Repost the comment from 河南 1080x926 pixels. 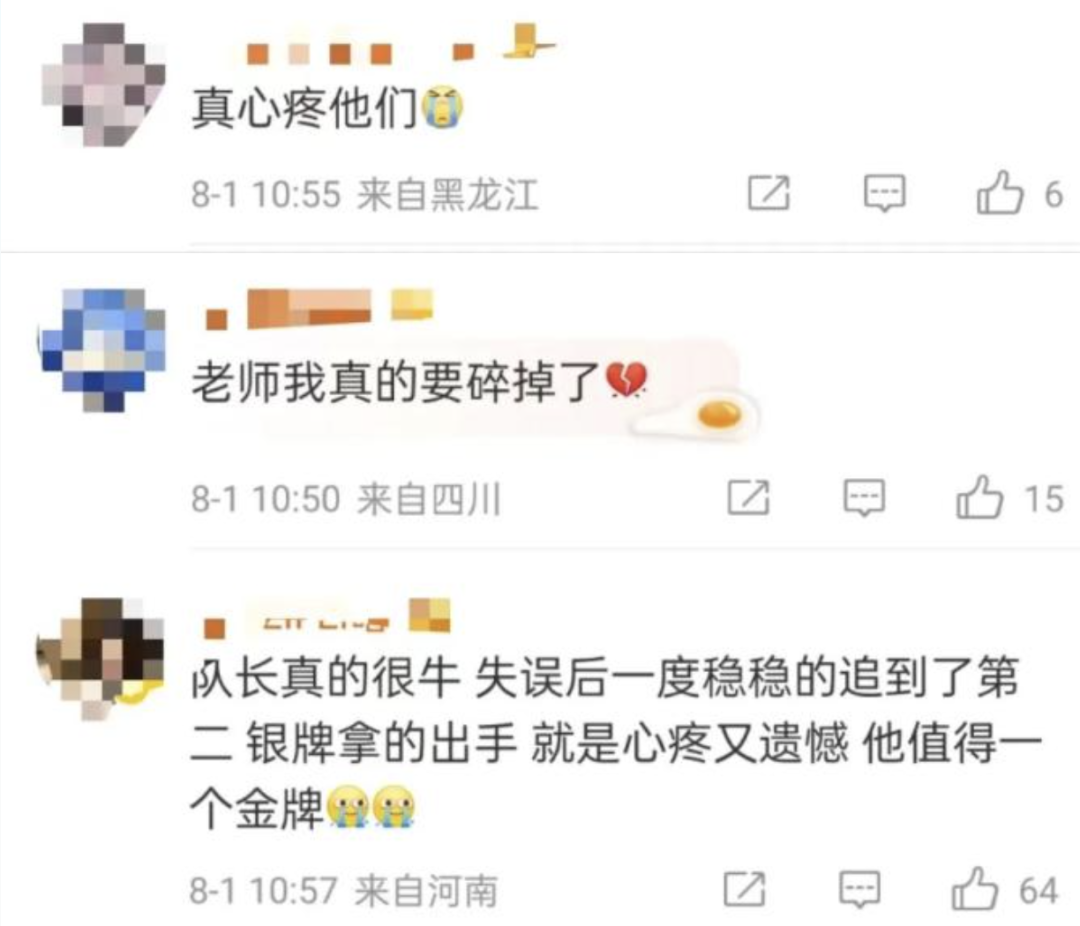[745, 889]
